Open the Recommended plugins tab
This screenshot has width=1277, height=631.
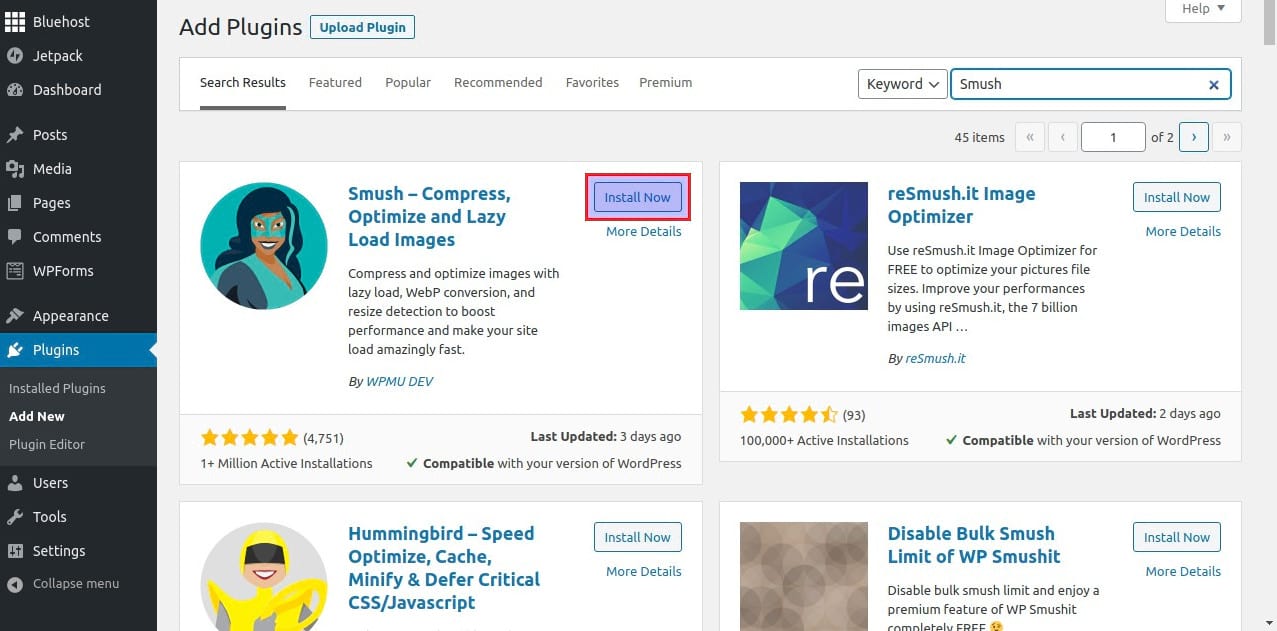(x=498, y=83)
